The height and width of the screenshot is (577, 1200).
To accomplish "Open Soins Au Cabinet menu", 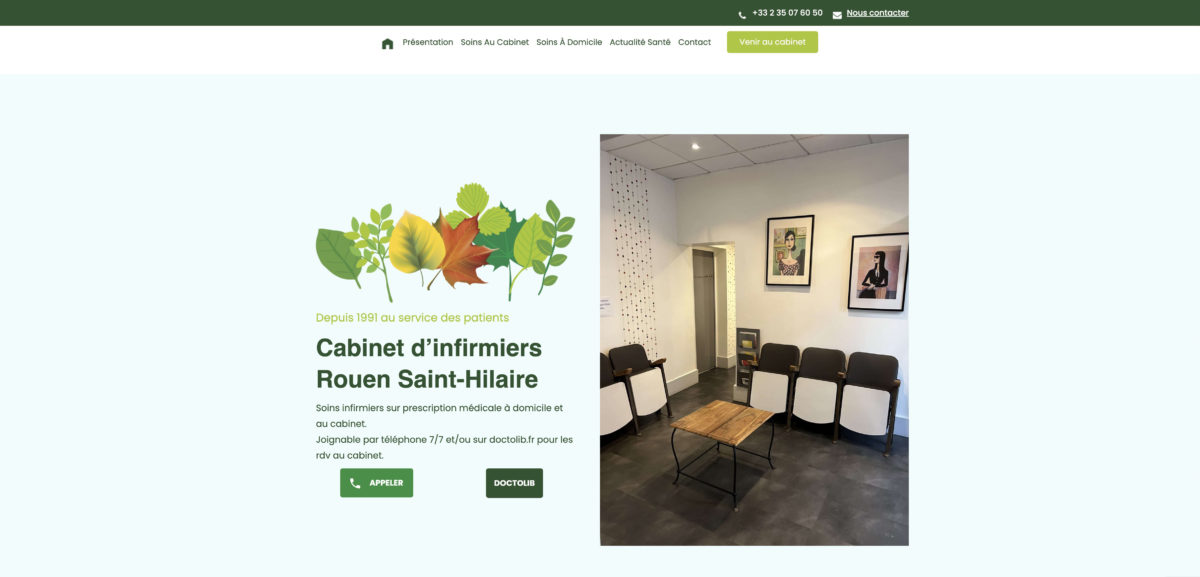I will tap(495, 42).
